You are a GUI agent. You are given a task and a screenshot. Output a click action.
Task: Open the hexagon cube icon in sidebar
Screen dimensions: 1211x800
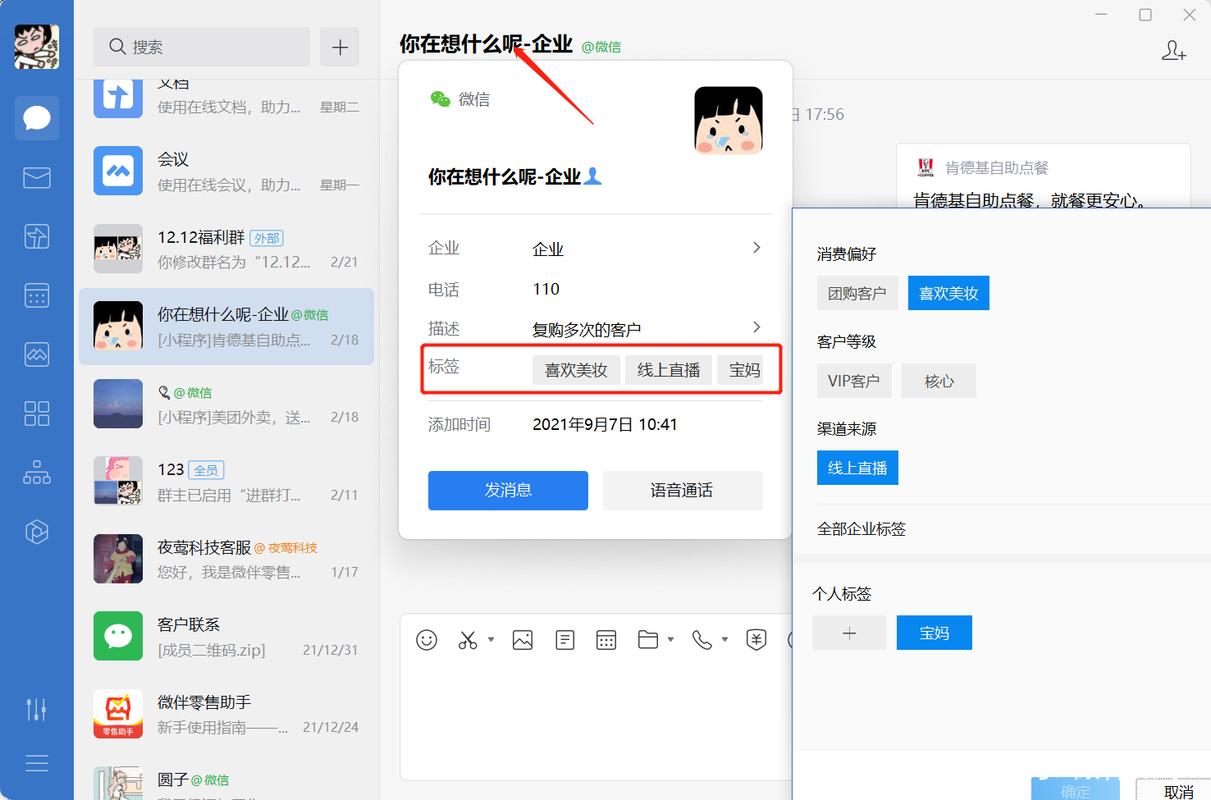click(x=37, y=531)
